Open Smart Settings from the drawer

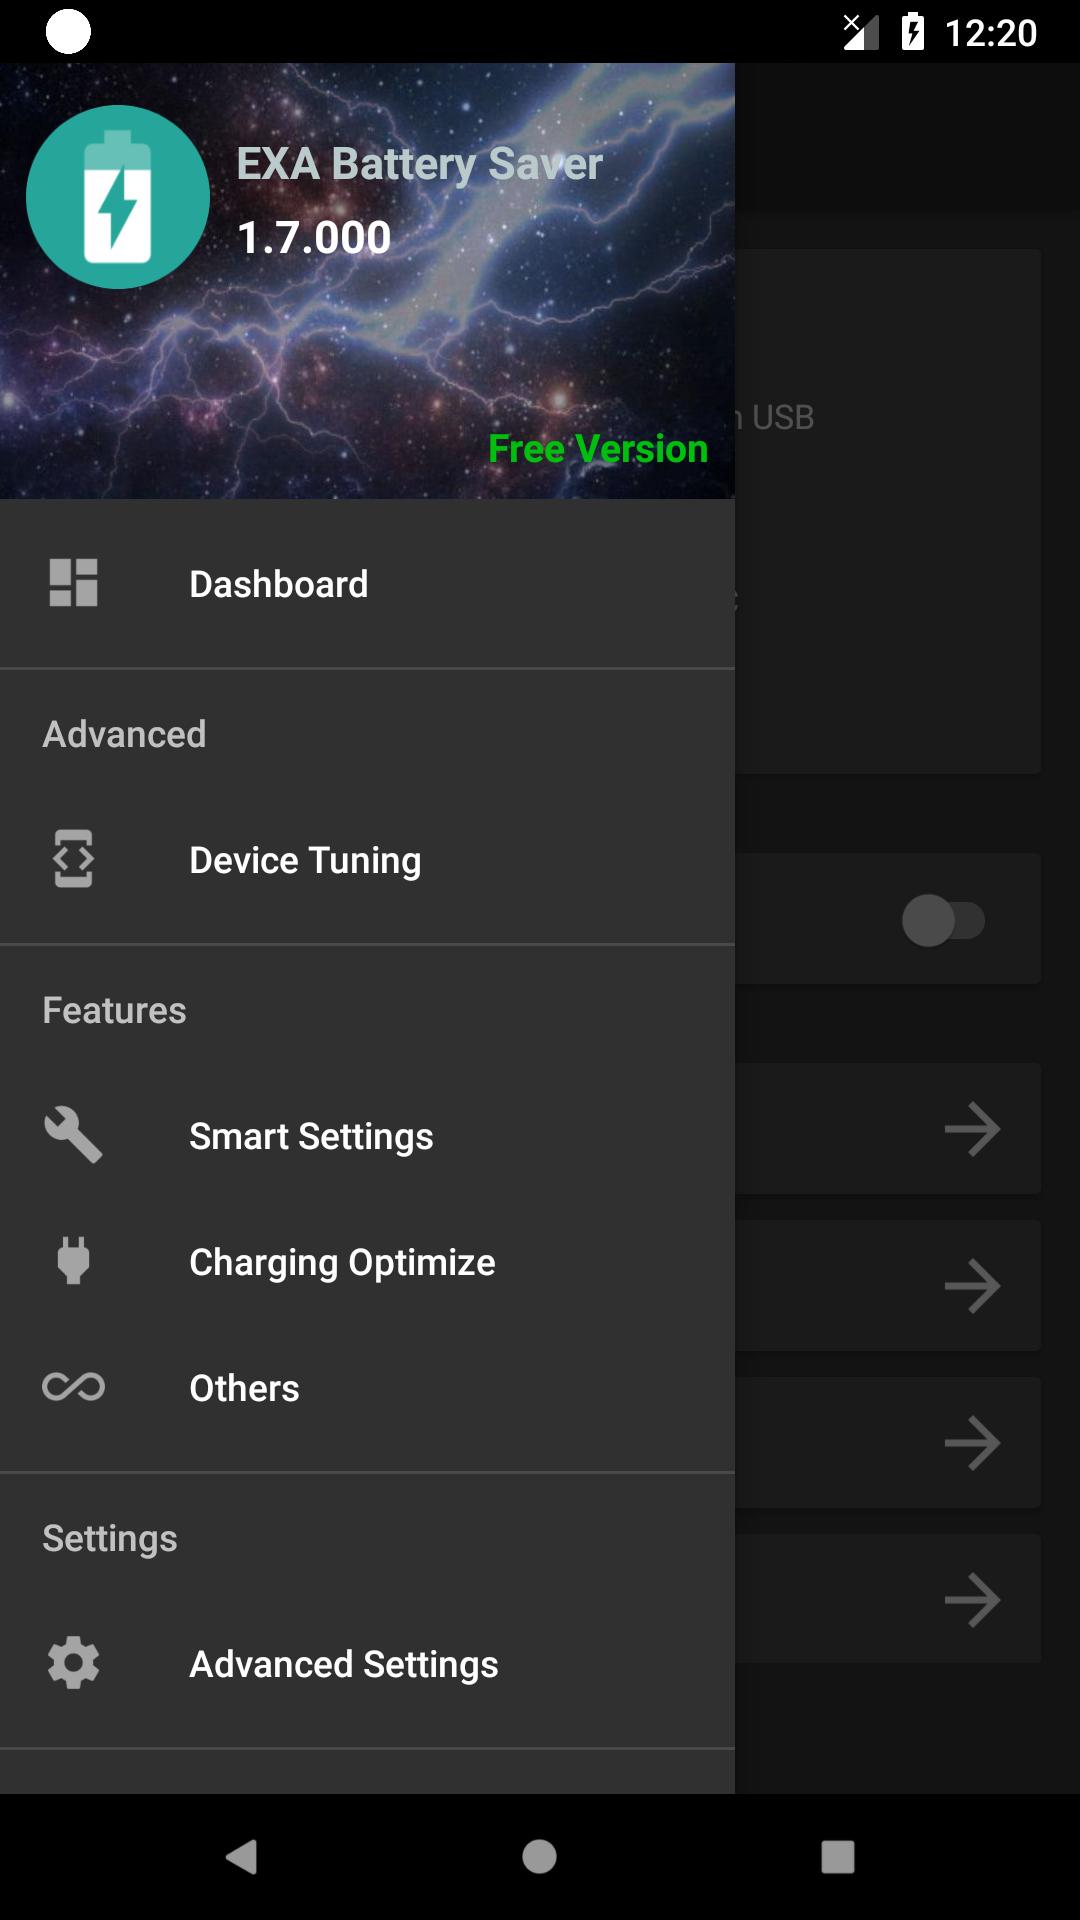point(367,1136)
